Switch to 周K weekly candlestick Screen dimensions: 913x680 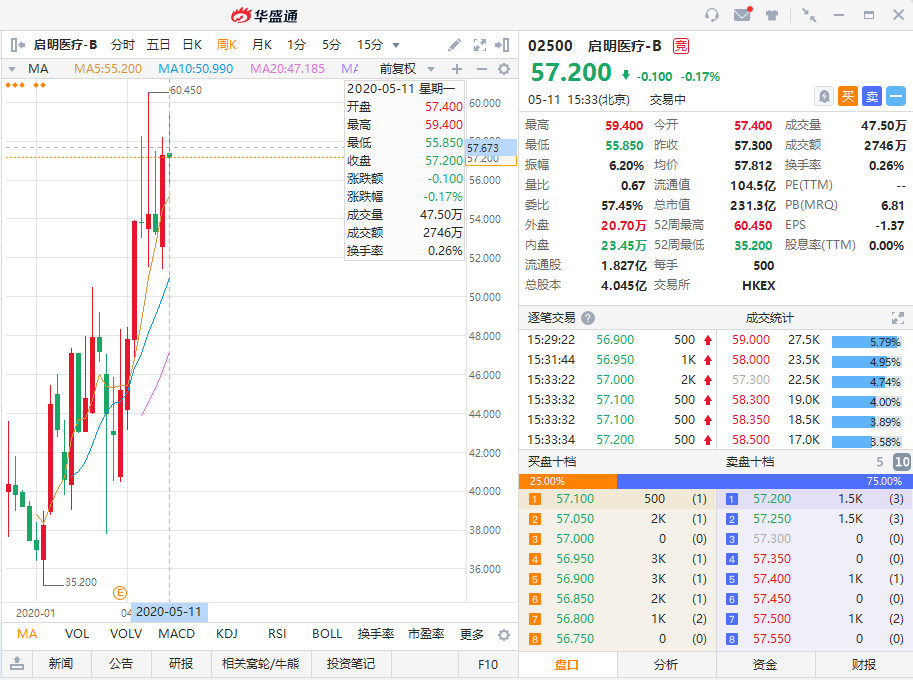[x=227, y=45]
